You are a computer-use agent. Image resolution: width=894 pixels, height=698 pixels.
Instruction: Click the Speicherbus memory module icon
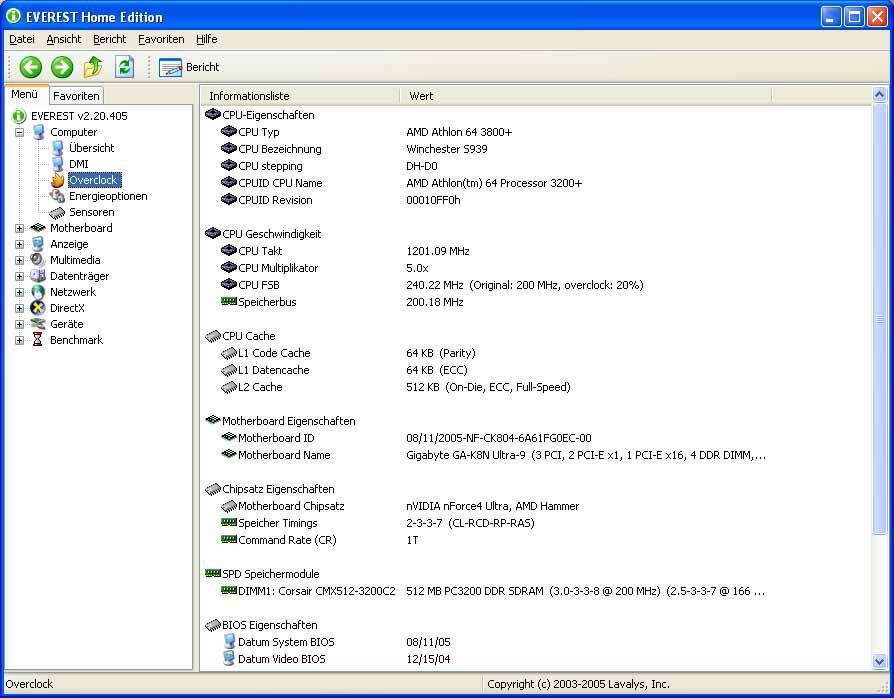[x=229, y=301]
